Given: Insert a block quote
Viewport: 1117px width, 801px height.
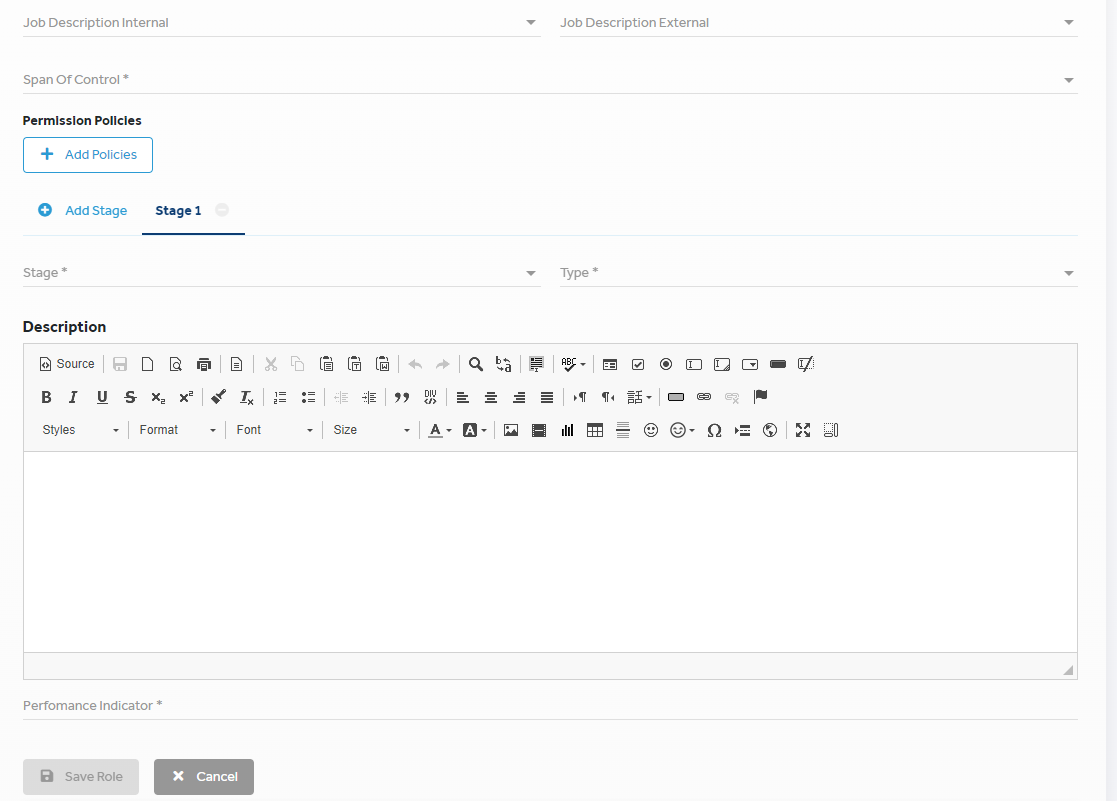Looking at the screenshot, I should coord(402,397).
